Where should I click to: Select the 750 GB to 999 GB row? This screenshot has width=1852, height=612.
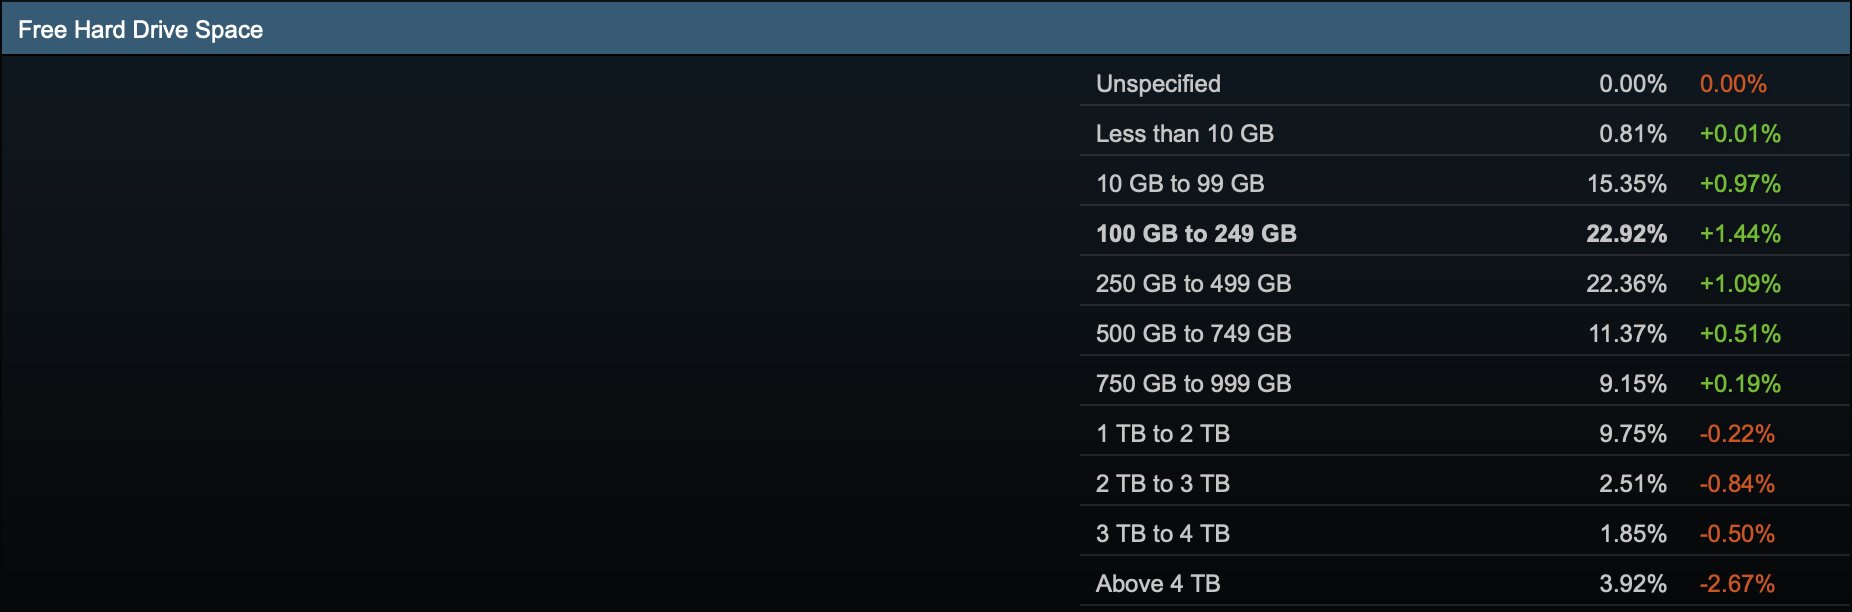click(1465, 381)
